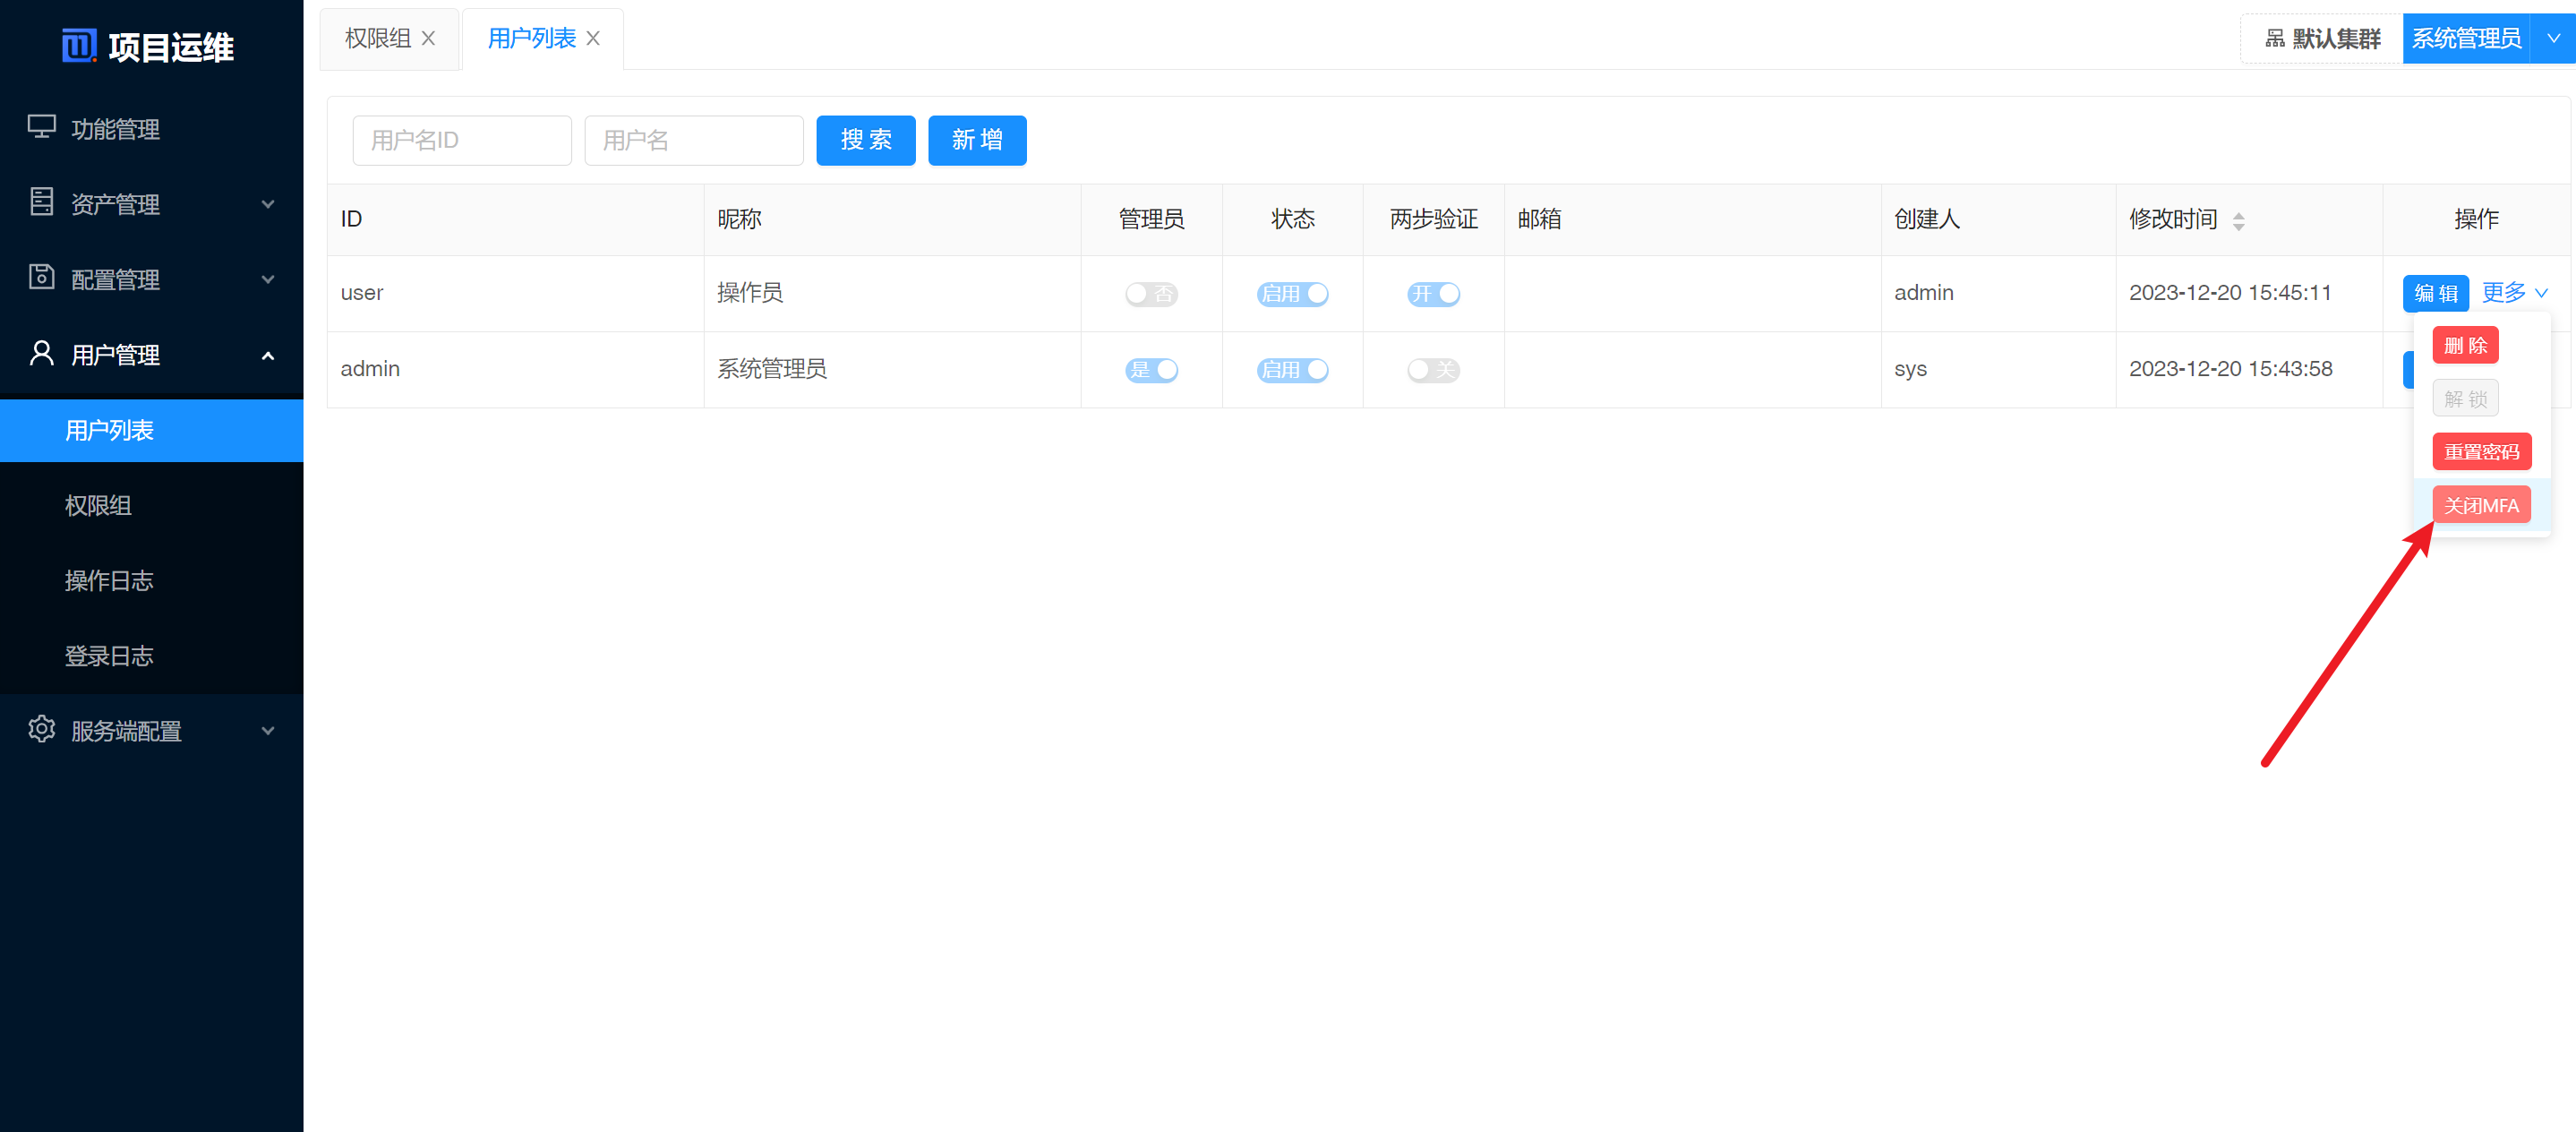Collapse the 用户管理 sidebar menu chevron
The image size is (2576, 1132).
[267, 355]
